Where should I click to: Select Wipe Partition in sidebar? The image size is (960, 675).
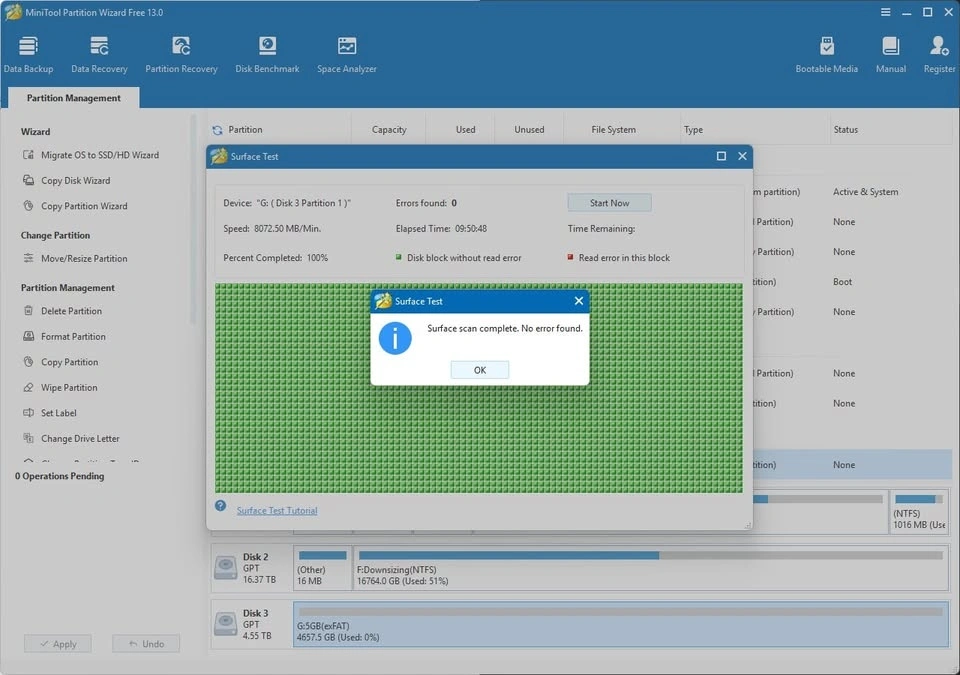coord(69,388)
